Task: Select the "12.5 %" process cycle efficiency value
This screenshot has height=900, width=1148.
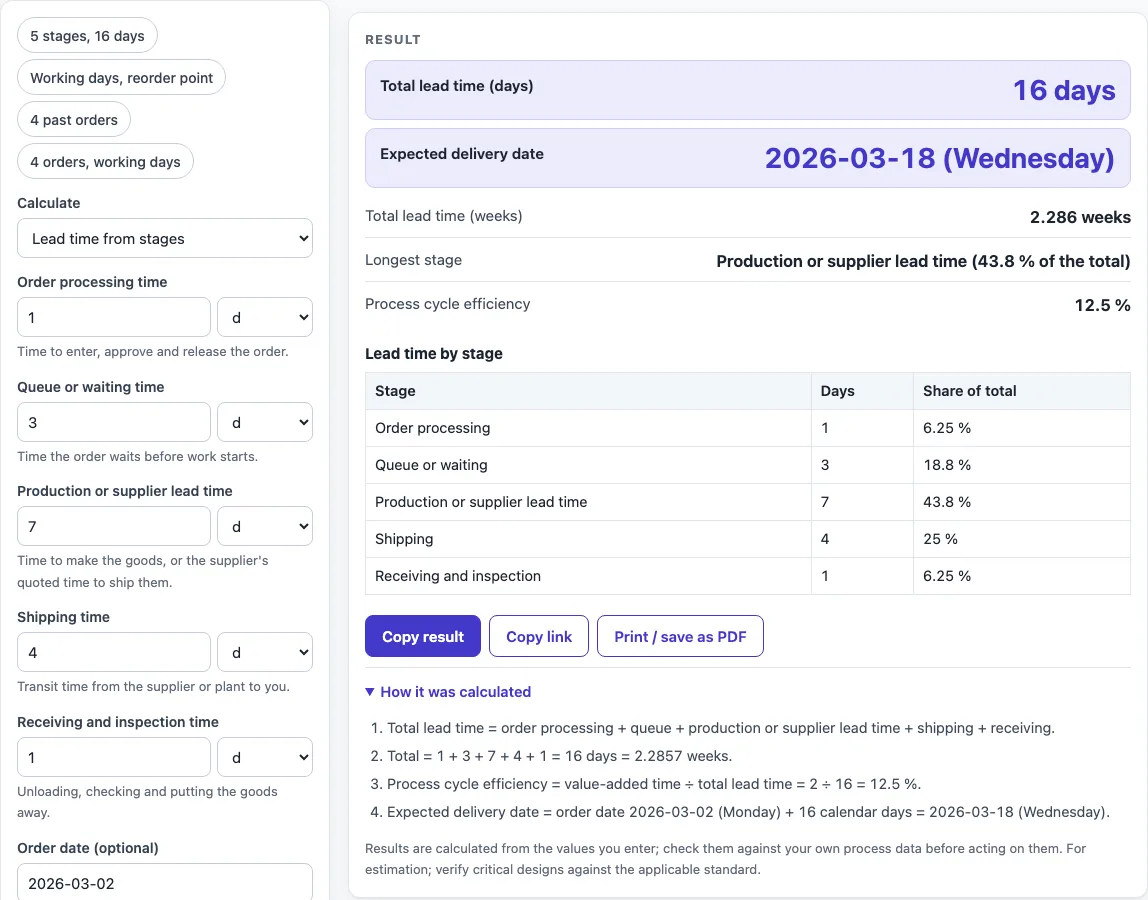Action: [1102, 305]
